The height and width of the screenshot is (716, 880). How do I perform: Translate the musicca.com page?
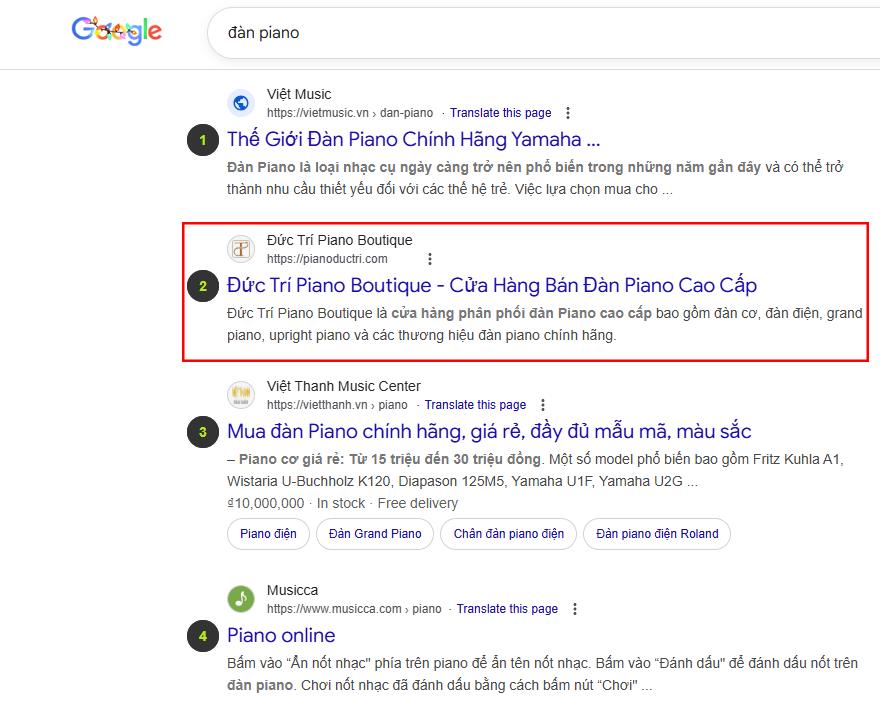point(507,609)
